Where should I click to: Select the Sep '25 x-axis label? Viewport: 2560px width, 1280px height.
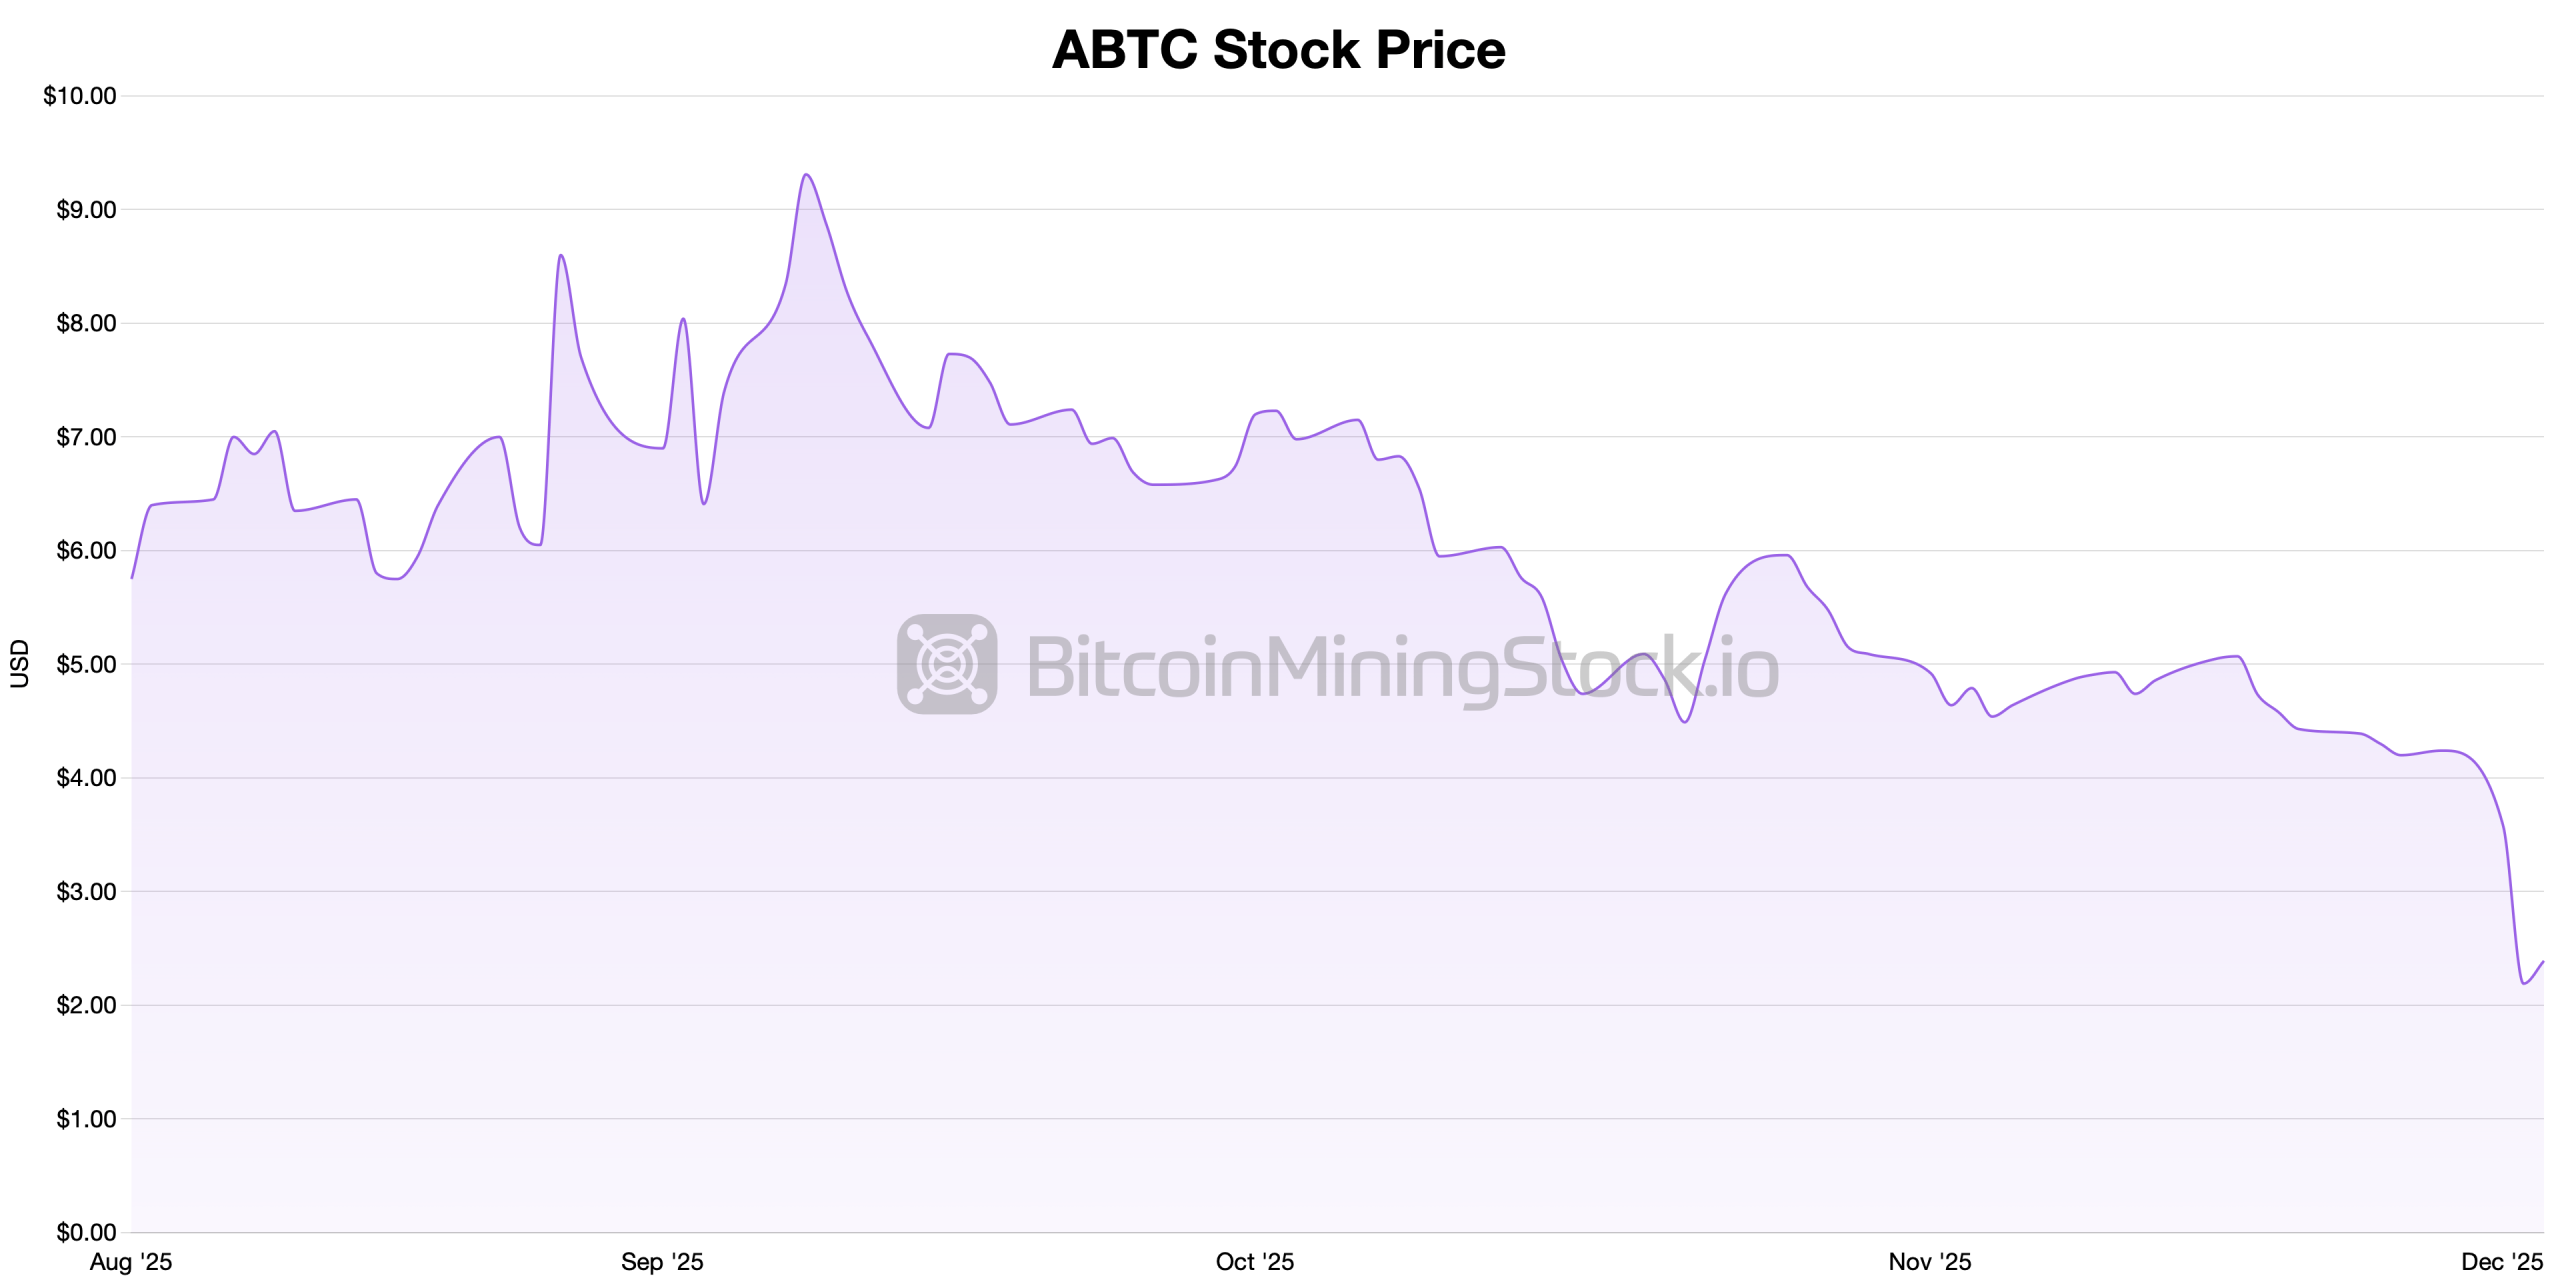tap(662, 1262)
